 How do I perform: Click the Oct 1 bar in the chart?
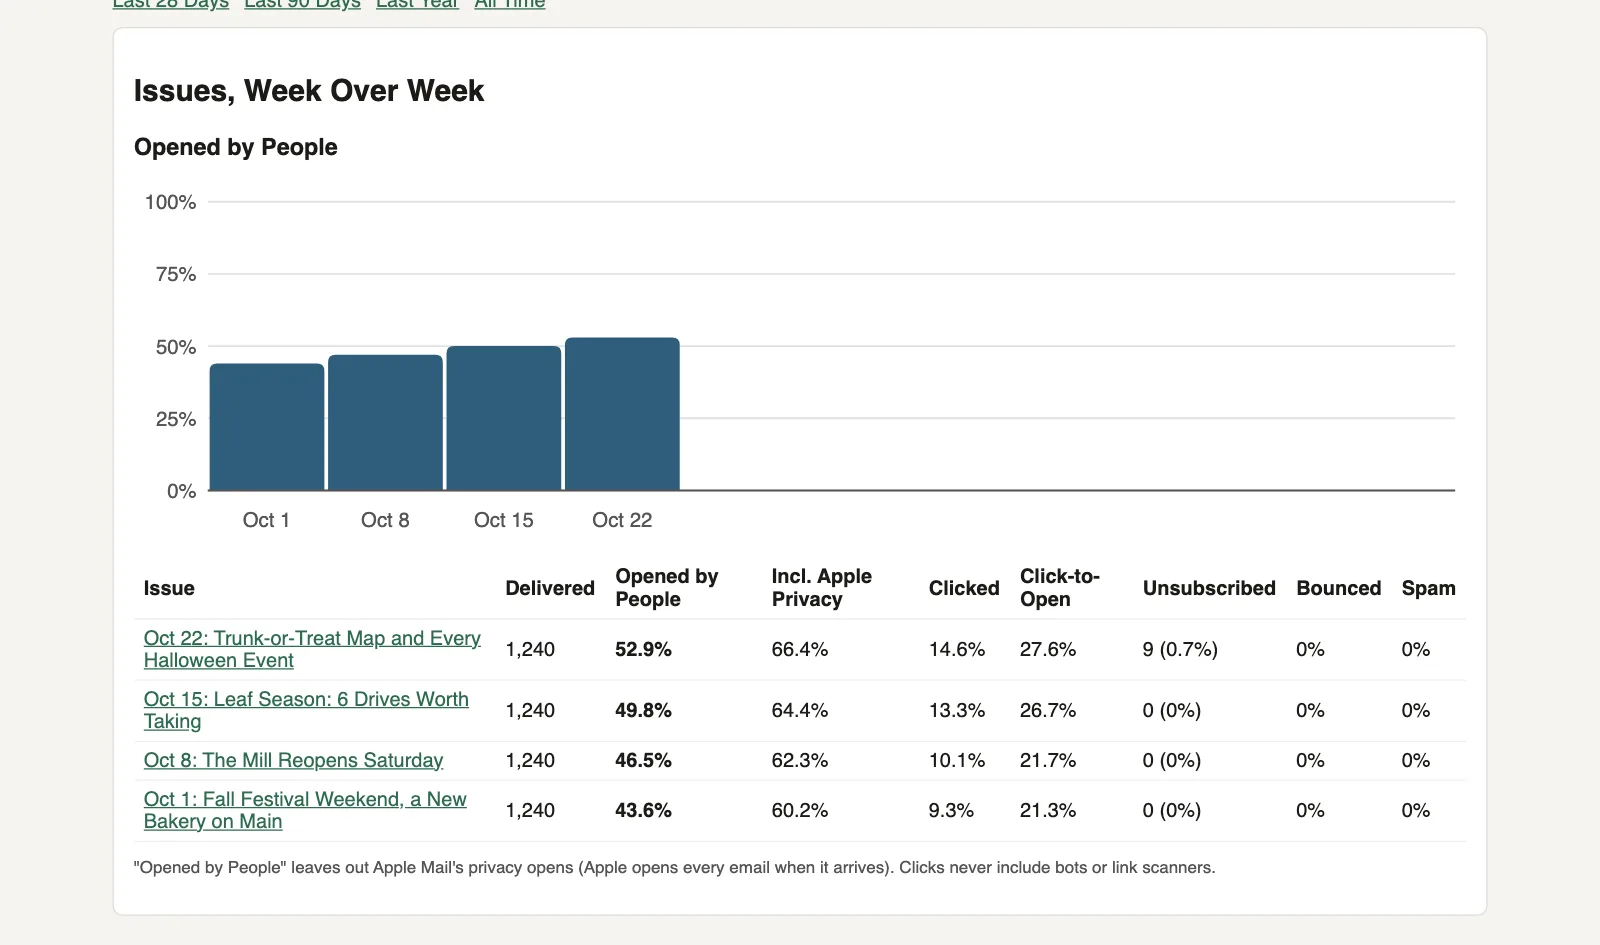[267, 427]
